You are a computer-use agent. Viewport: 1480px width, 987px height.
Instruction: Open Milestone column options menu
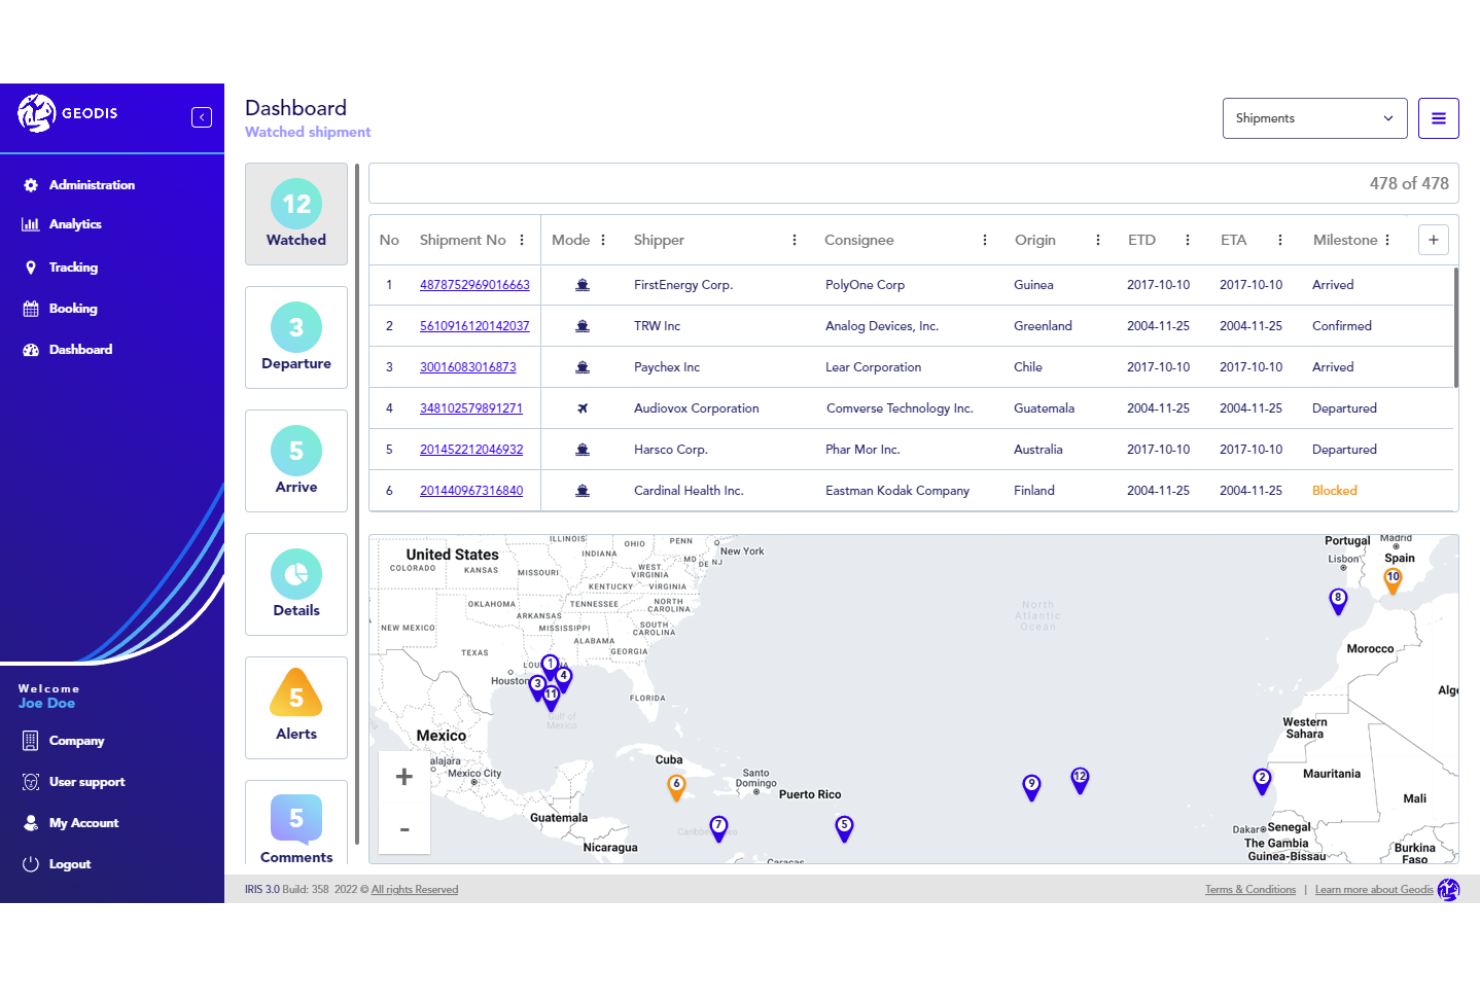pyautogui.click(x=1388, y=240)
